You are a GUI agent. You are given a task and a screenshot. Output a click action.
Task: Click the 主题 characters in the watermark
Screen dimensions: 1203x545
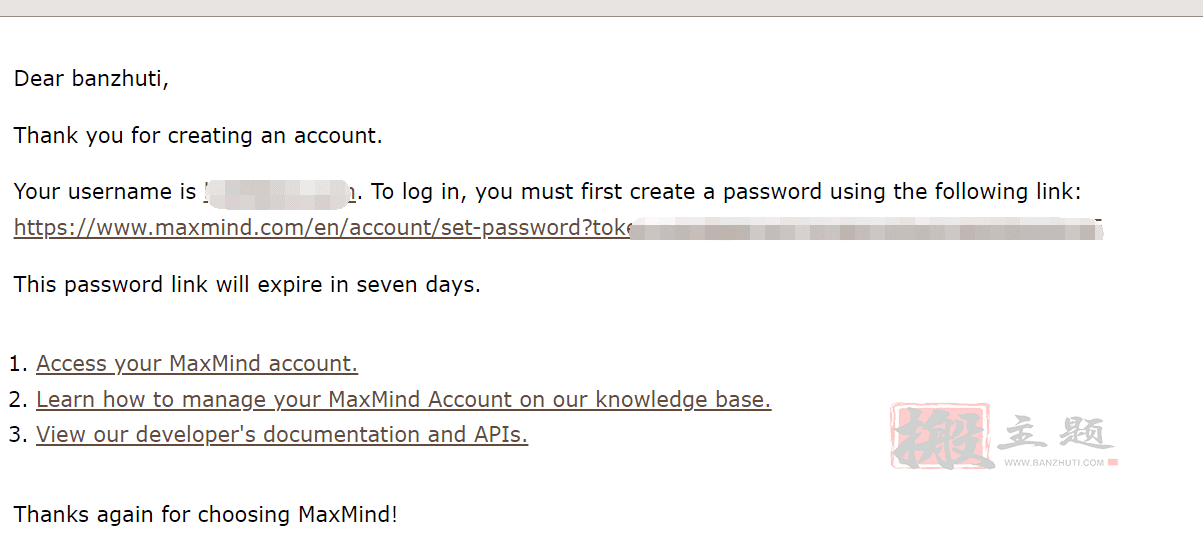pyautogui.click(x=1054, y=433)
